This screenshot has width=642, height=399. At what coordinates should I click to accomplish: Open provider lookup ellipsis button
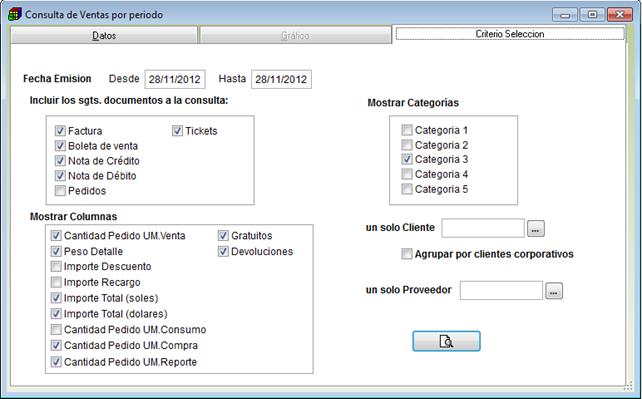(554, 291)
